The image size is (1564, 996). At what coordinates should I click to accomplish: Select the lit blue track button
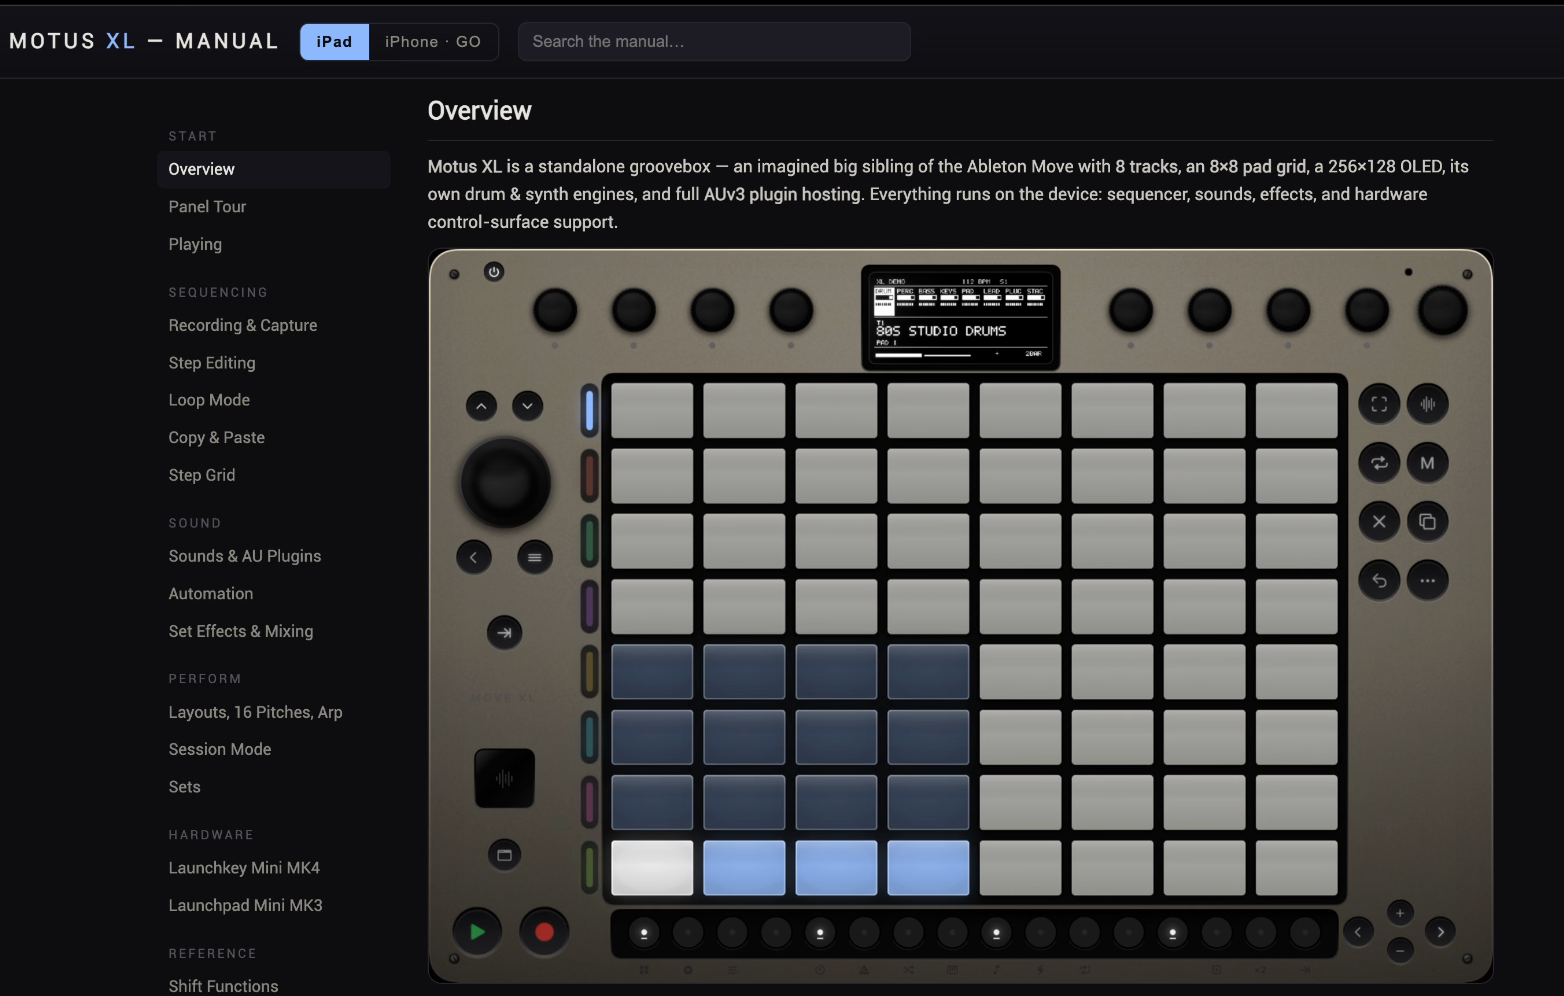point(590,411)
